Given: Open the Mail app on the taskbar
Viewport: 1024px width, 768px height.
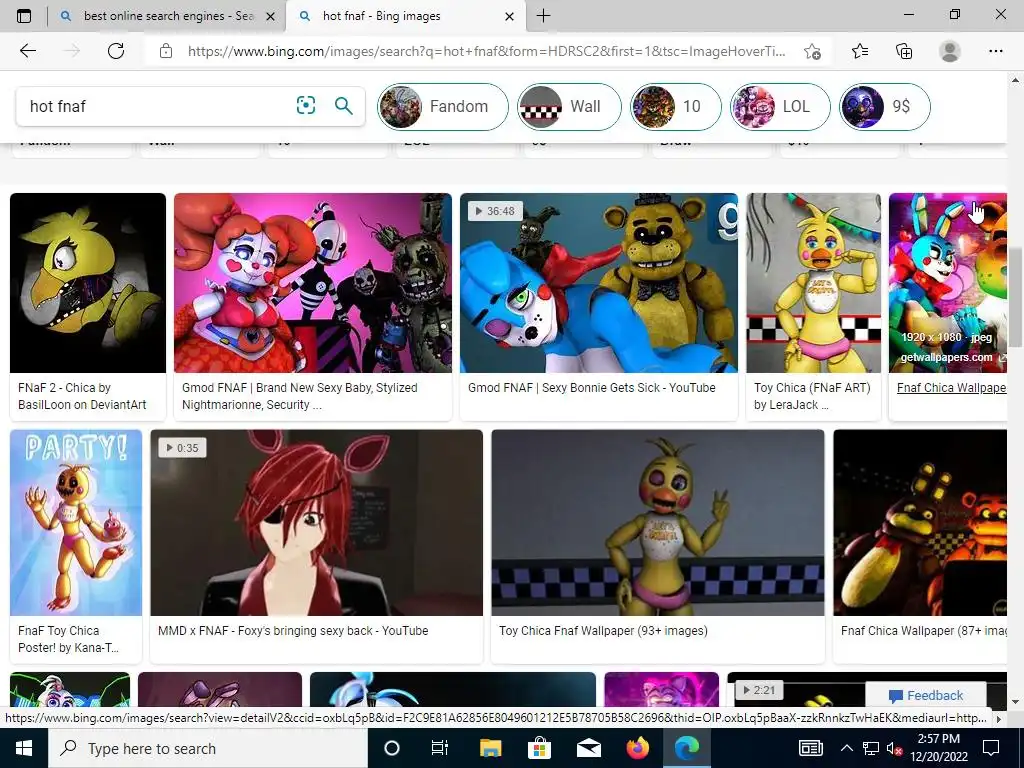Looking at the screenshot, I should 588,748.
